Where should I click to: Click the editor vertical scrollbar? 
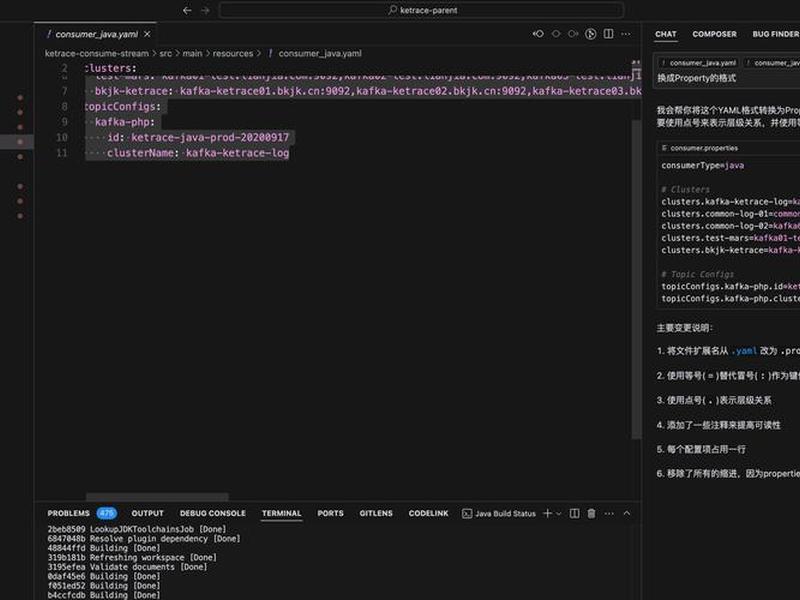click(636, 280)
